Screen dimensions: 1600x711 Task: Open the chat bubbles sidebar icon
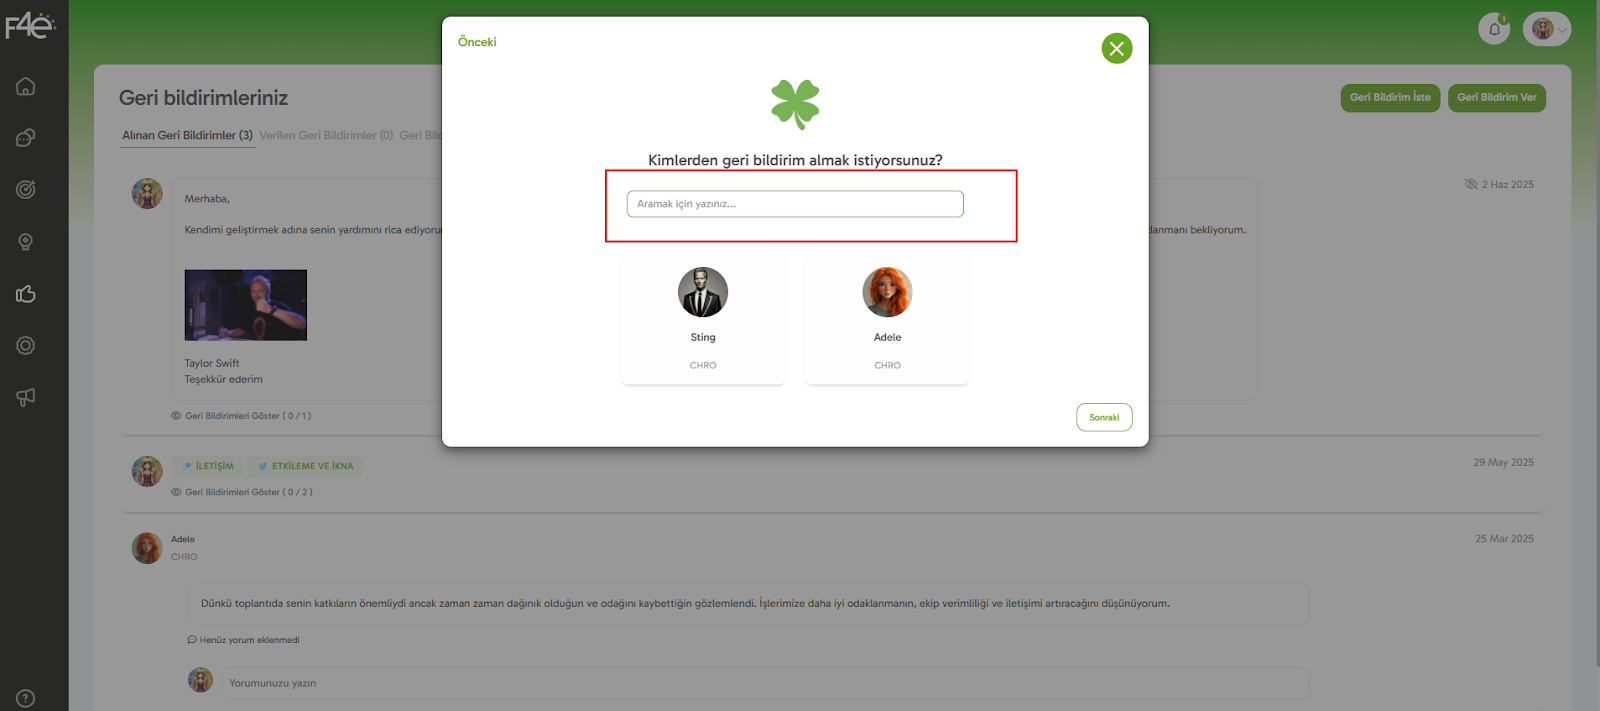click(x=26, y=138)
